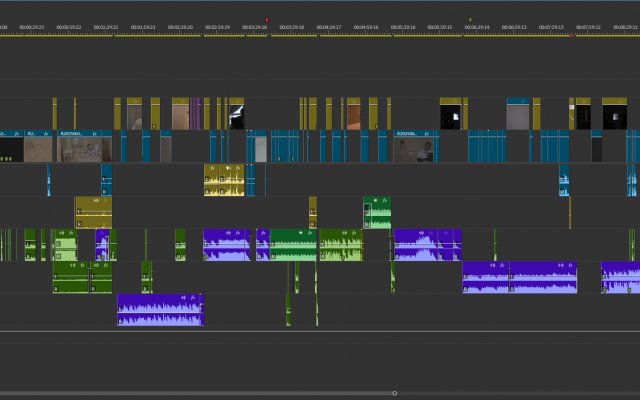The image size is (640, 400).
Task: Click ruler timecode 00:04:59:16
Action: click(366, 27)
